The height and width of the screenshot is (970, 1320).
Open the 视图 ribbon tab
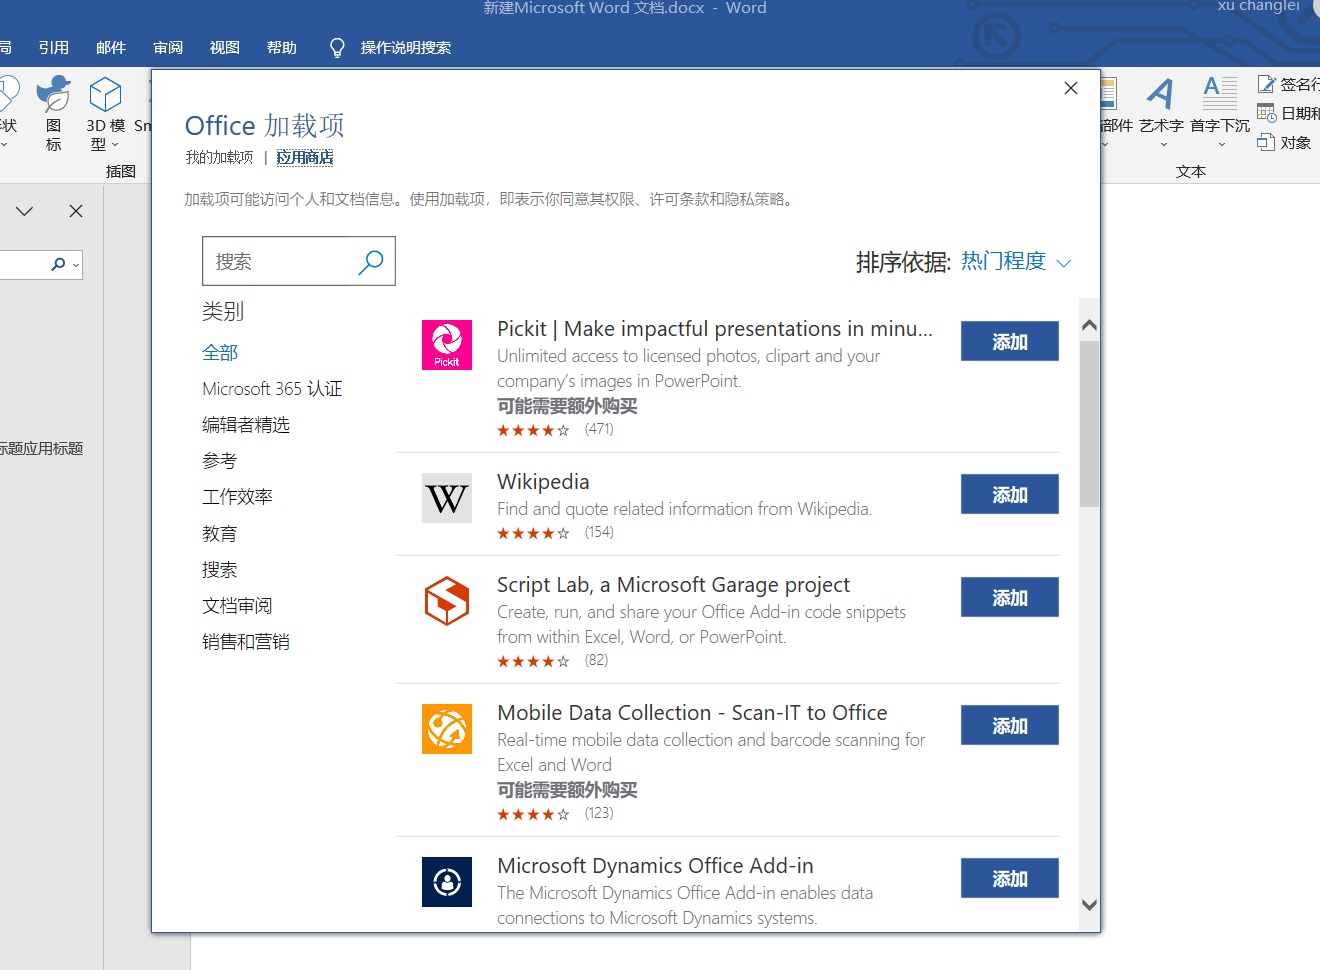coord(225,48)
